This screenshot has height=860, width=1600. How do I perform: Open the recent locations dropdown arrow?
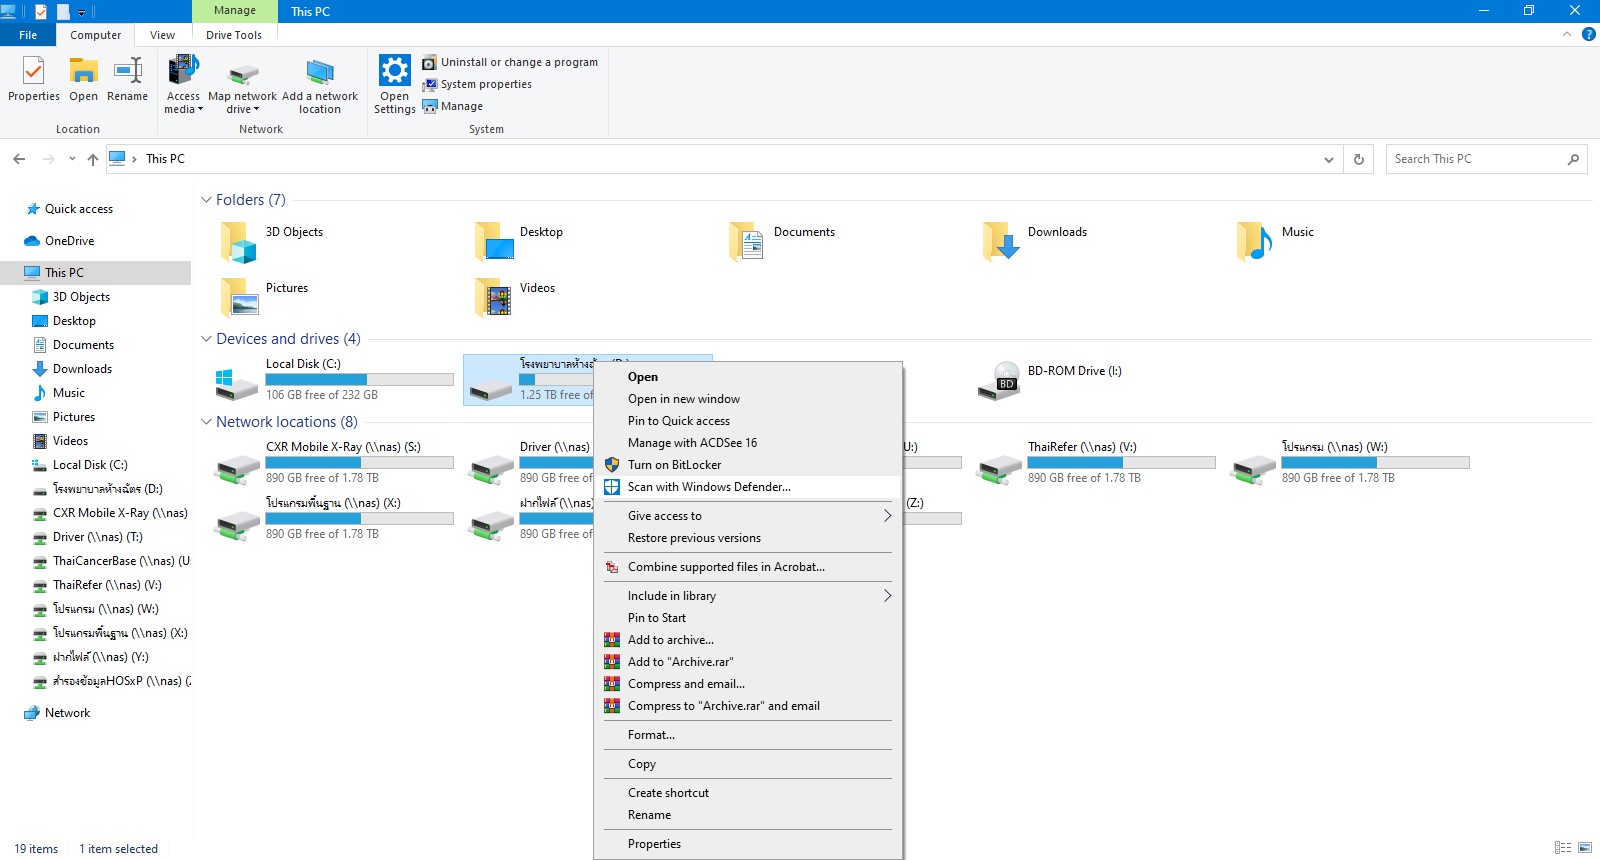(x=72, y=159)
